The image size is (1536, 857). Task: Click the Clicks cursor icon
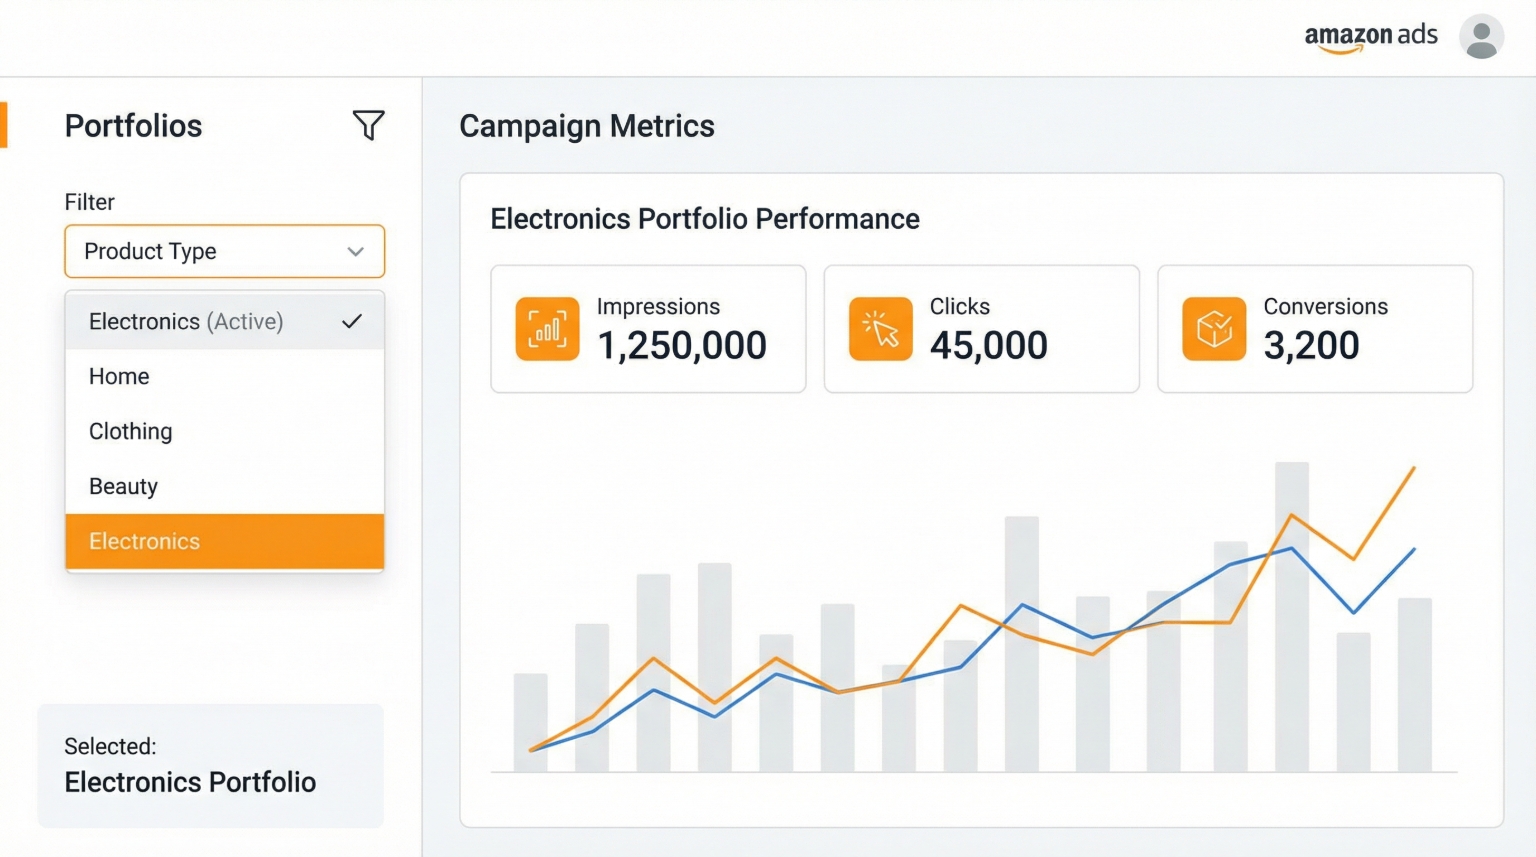coord(880,328)
